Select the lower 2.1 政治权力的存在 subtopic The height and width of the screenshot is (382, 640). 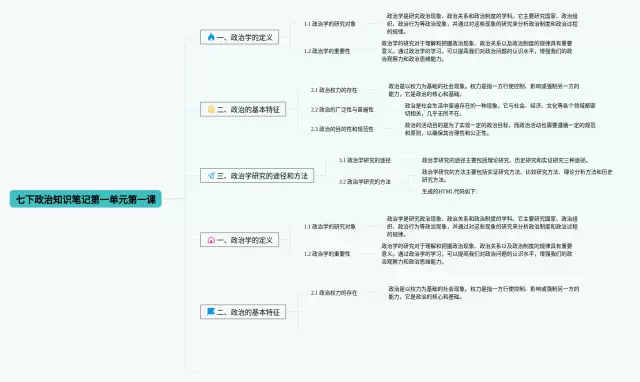(x=334, y=293)
